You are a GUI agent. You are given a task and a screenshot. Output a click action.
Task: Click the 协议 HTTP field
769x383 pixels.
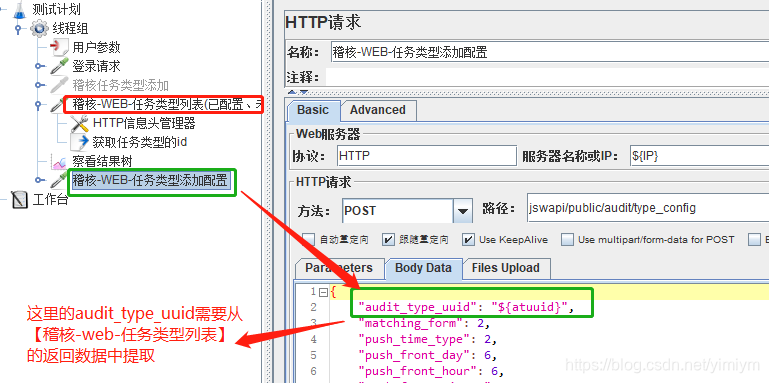pyautogui.click(x=427, y=155)
